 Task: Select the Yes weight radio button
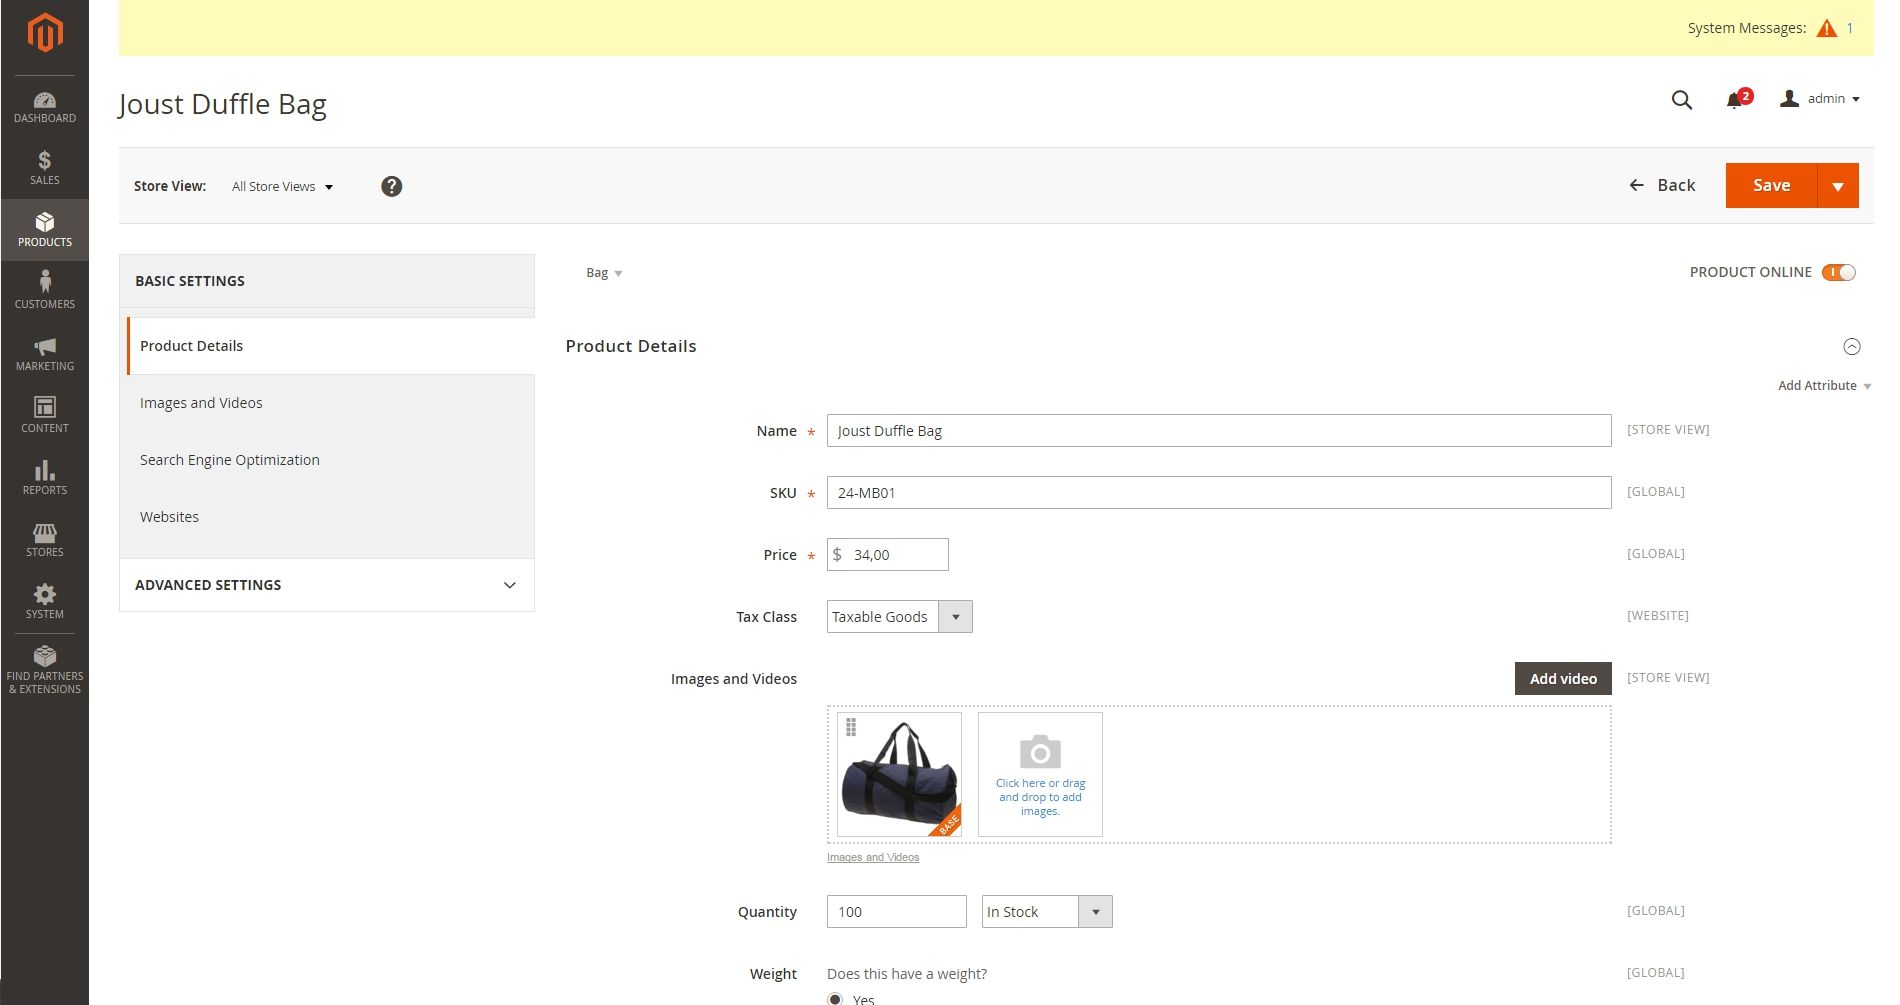click(x=835, y=998)
